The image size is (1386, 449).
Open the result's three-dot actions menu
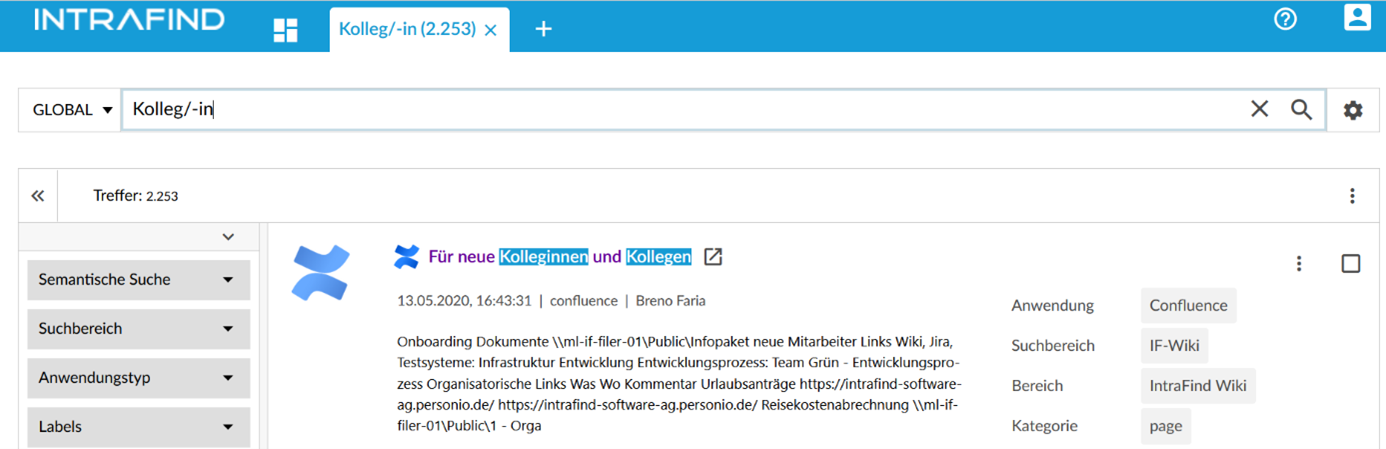point(1299,263)
